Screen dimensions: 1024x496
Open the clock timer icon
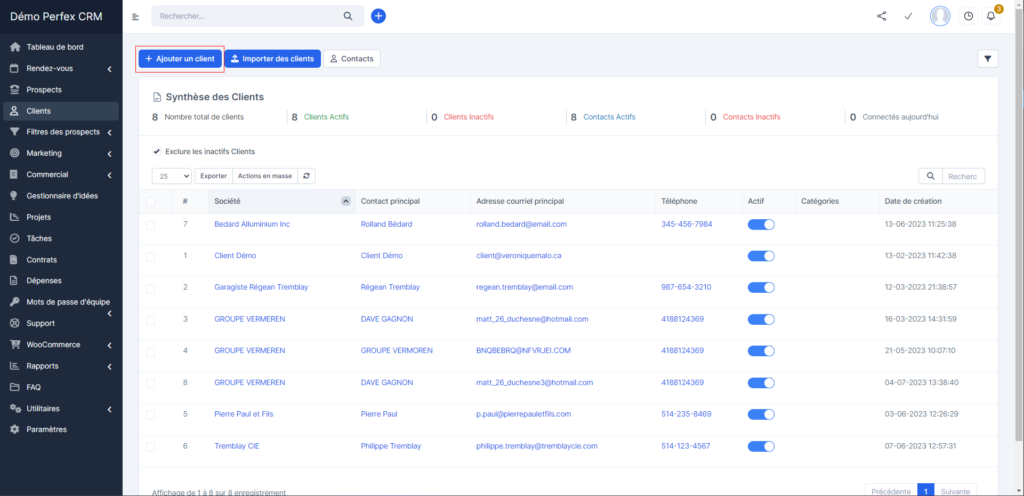968,16
